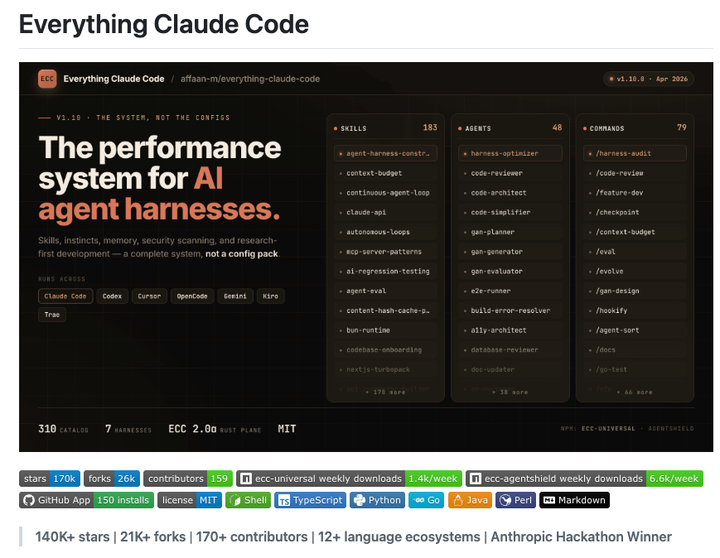Open the 150 installs badge value
720x558 pixels.
[x=124, y=500]
